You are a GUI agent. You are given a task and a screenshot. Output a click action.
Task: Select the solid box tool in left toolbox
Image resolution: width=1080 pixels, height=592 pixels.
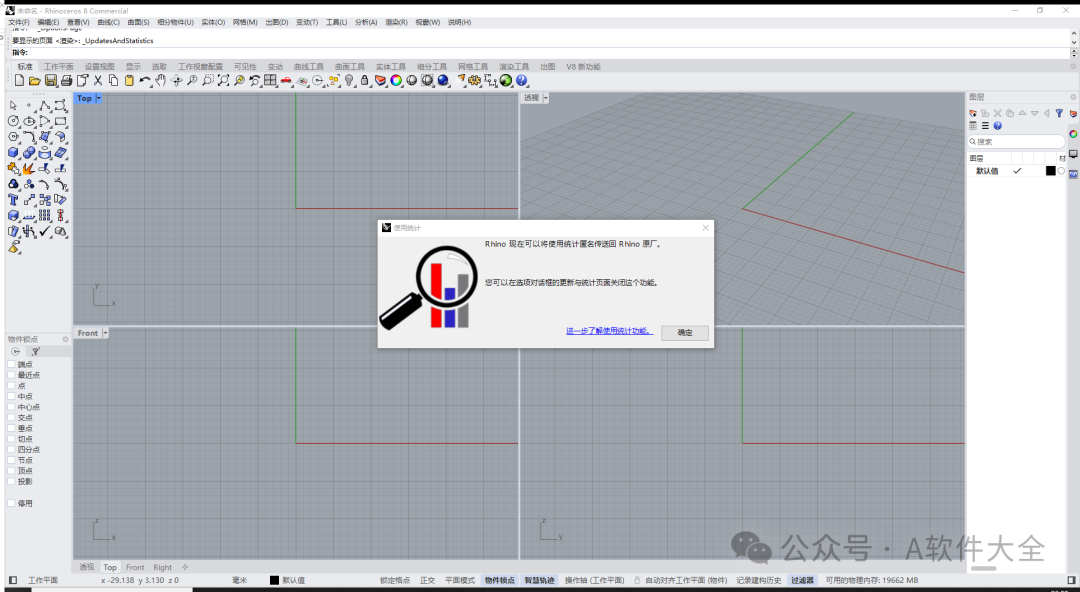[x=13, y=152]
